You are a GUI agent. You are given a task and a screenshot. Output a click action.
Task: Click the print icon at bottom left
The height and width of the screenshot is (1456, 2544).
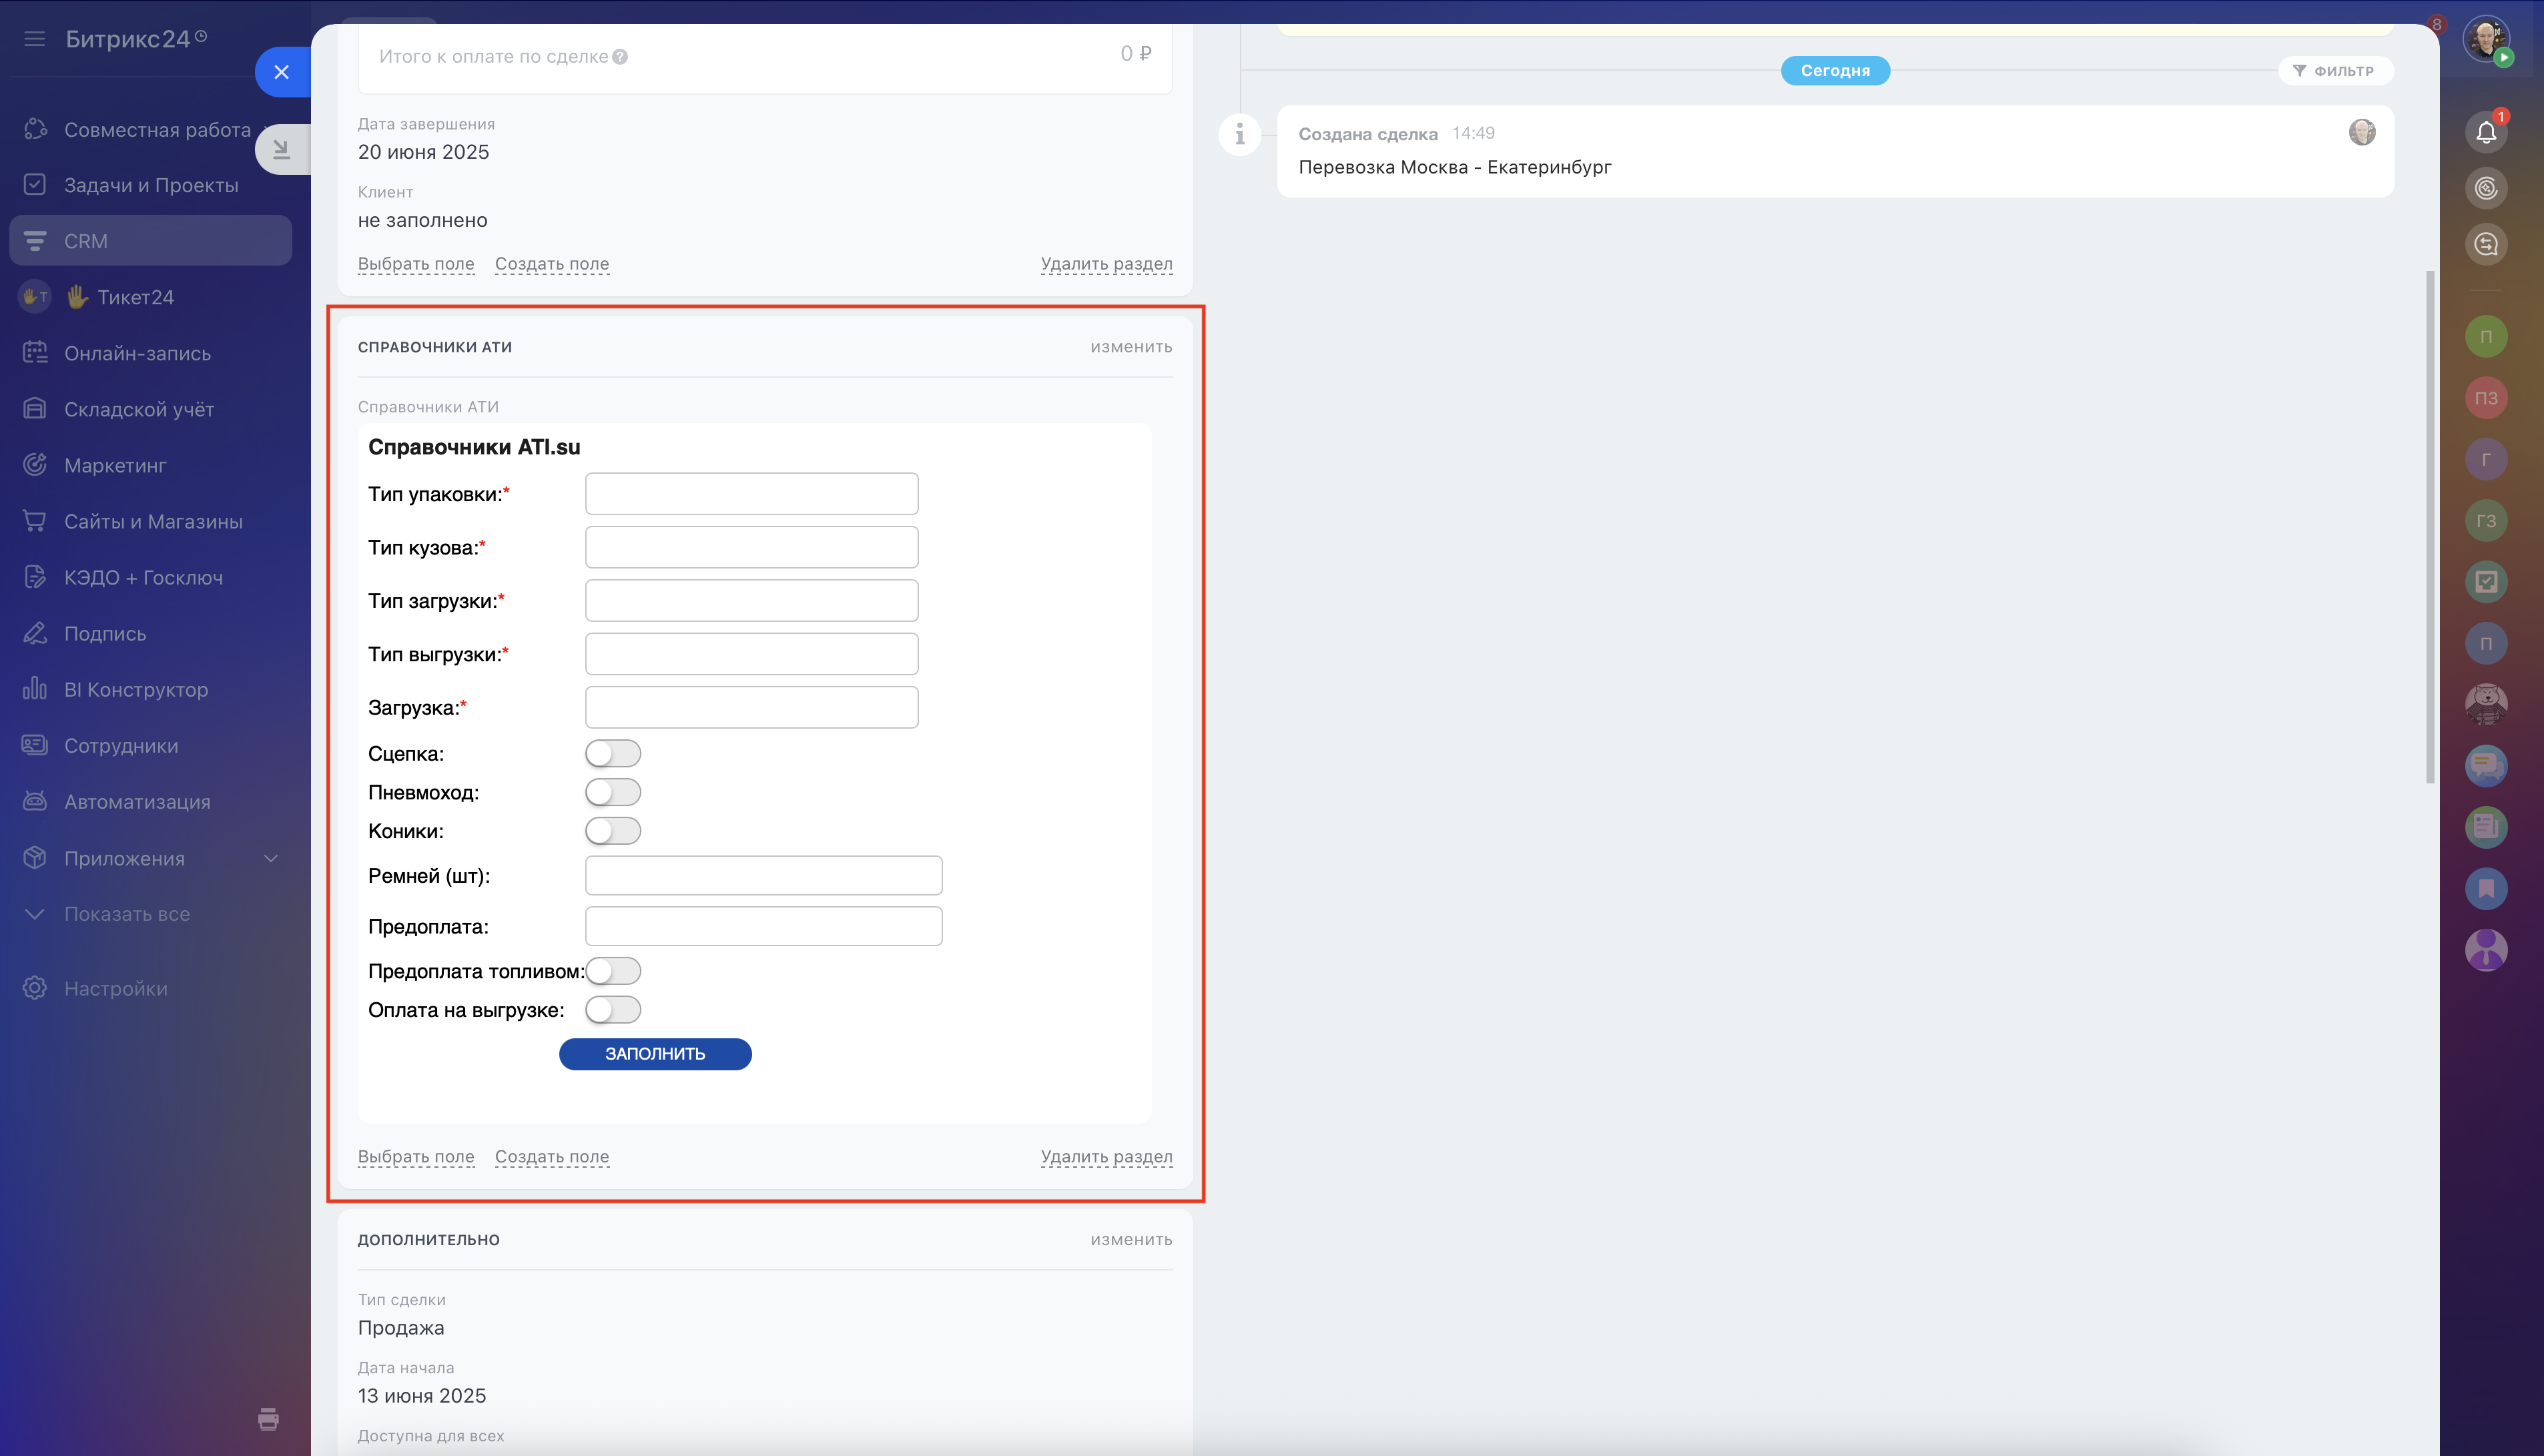tap(268, 1418)
